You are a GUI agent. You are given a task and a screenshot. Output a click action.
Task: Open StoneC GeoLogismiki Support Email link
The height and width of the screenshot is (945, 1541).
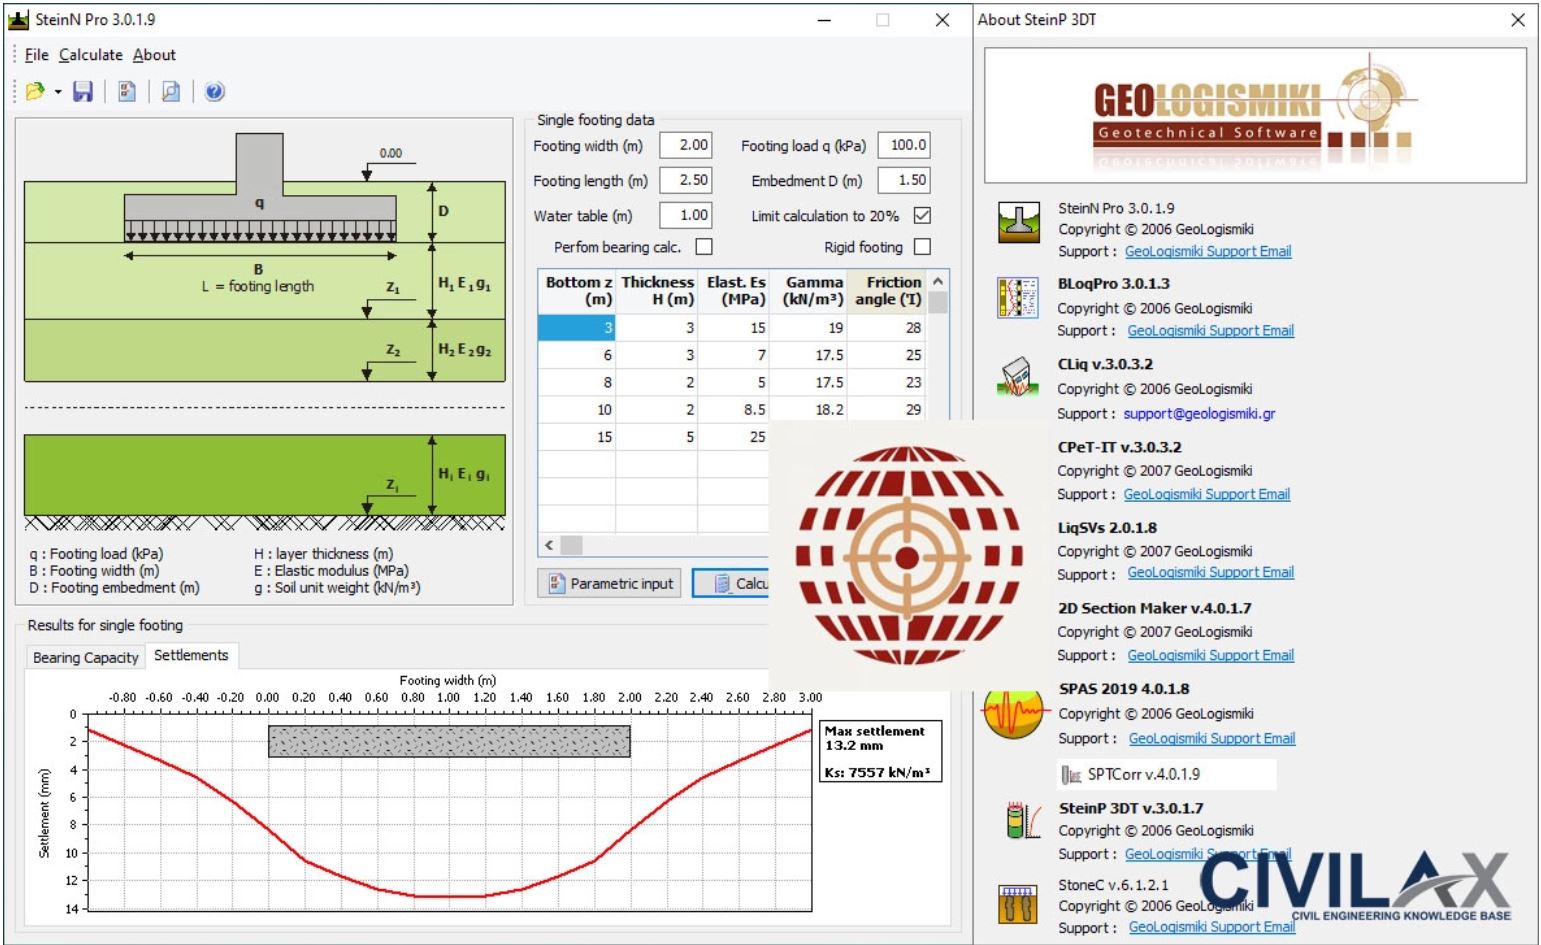pyautogui.click(x=1212, y=928)
